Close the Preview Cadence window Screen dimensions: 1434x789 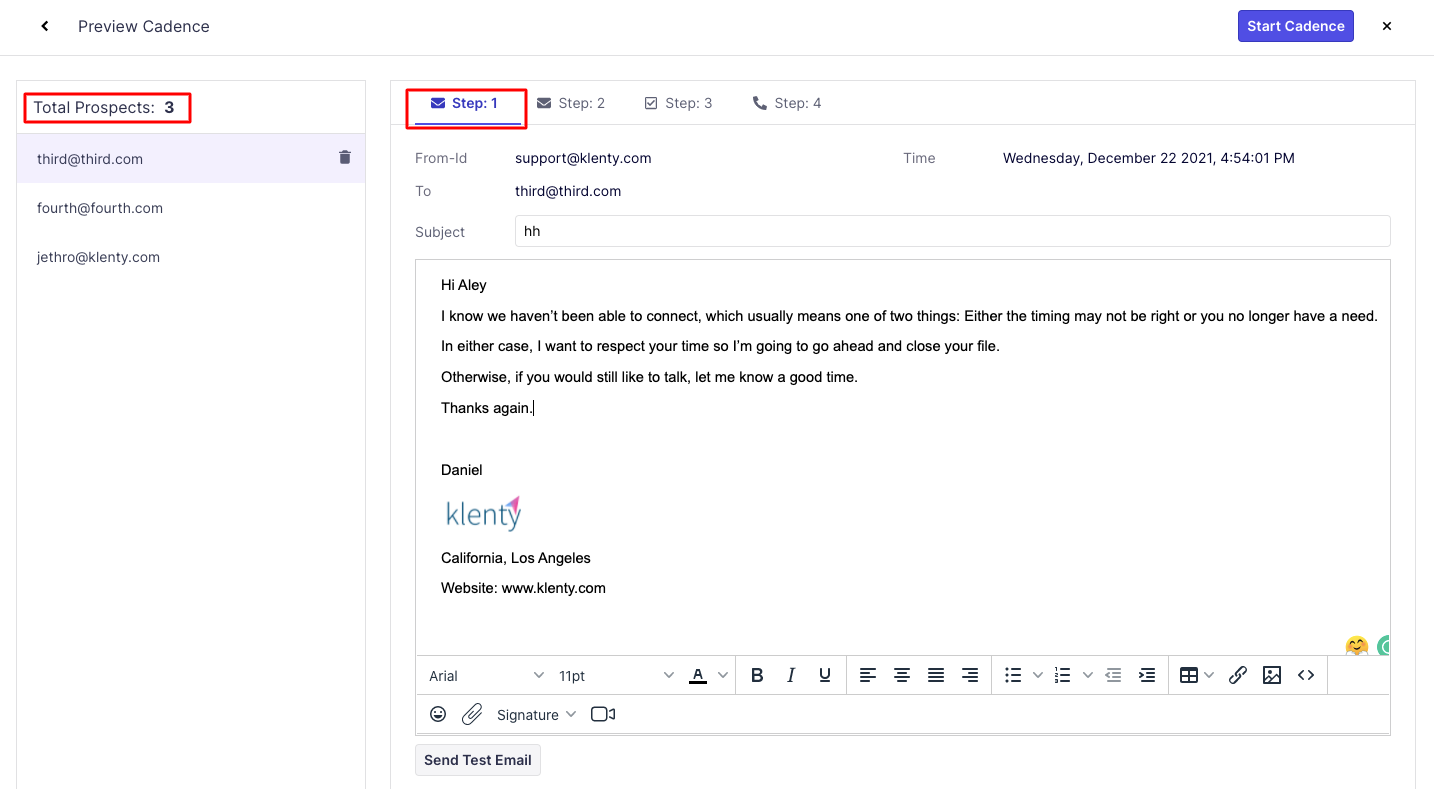click(x=1387, y=26)
